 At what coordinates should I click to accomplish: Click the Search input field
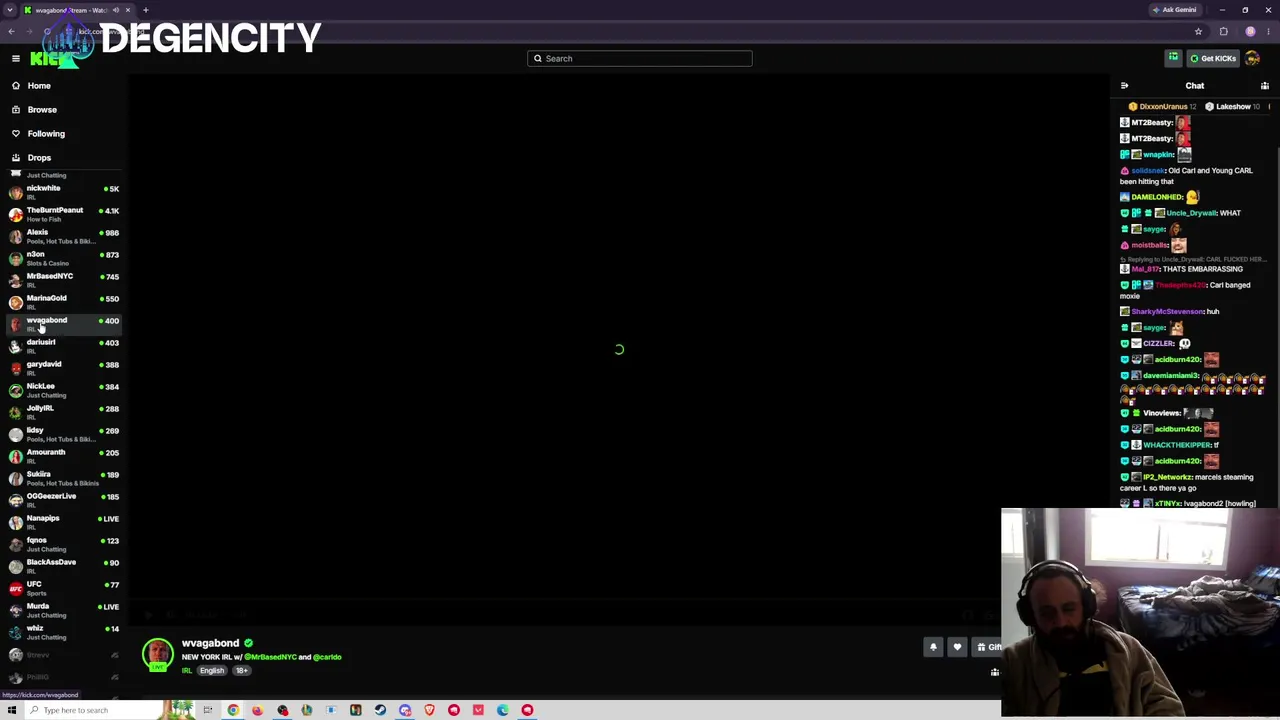640,58
